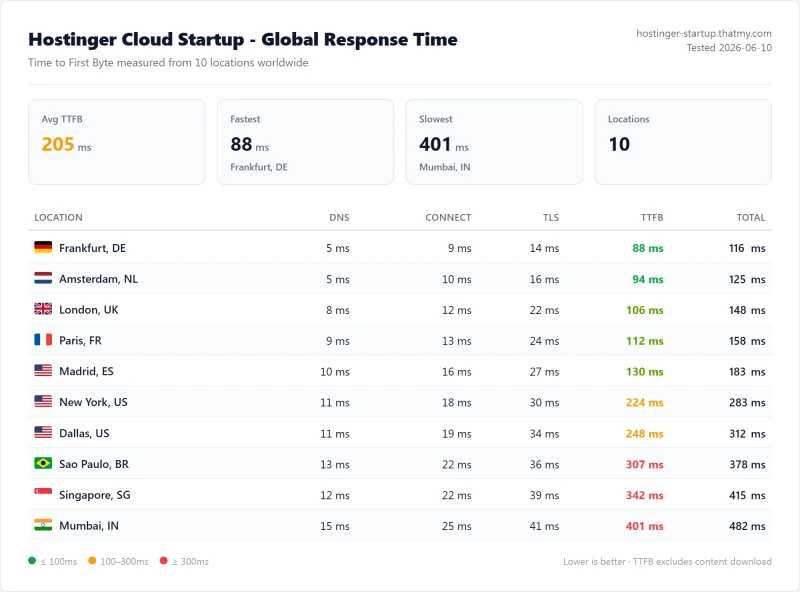
Task: Click the 94 ms TTFB value for Amsterdam
Action: pos(647,279)
